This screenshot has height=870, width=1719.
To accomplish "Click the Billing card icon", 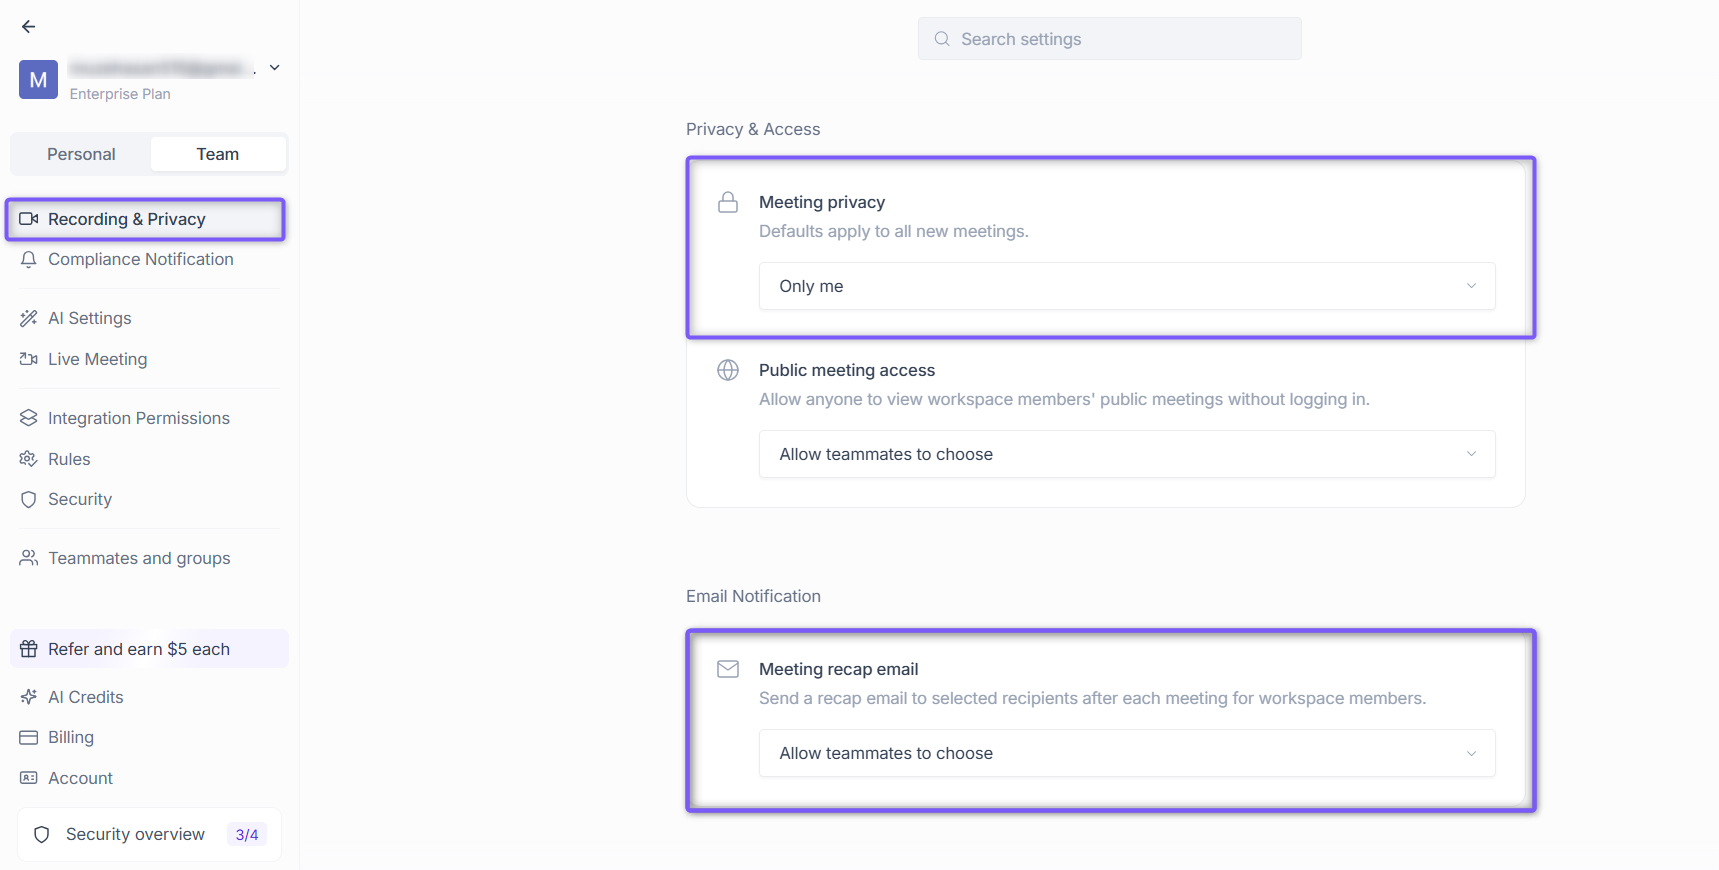I will (29, 737).
